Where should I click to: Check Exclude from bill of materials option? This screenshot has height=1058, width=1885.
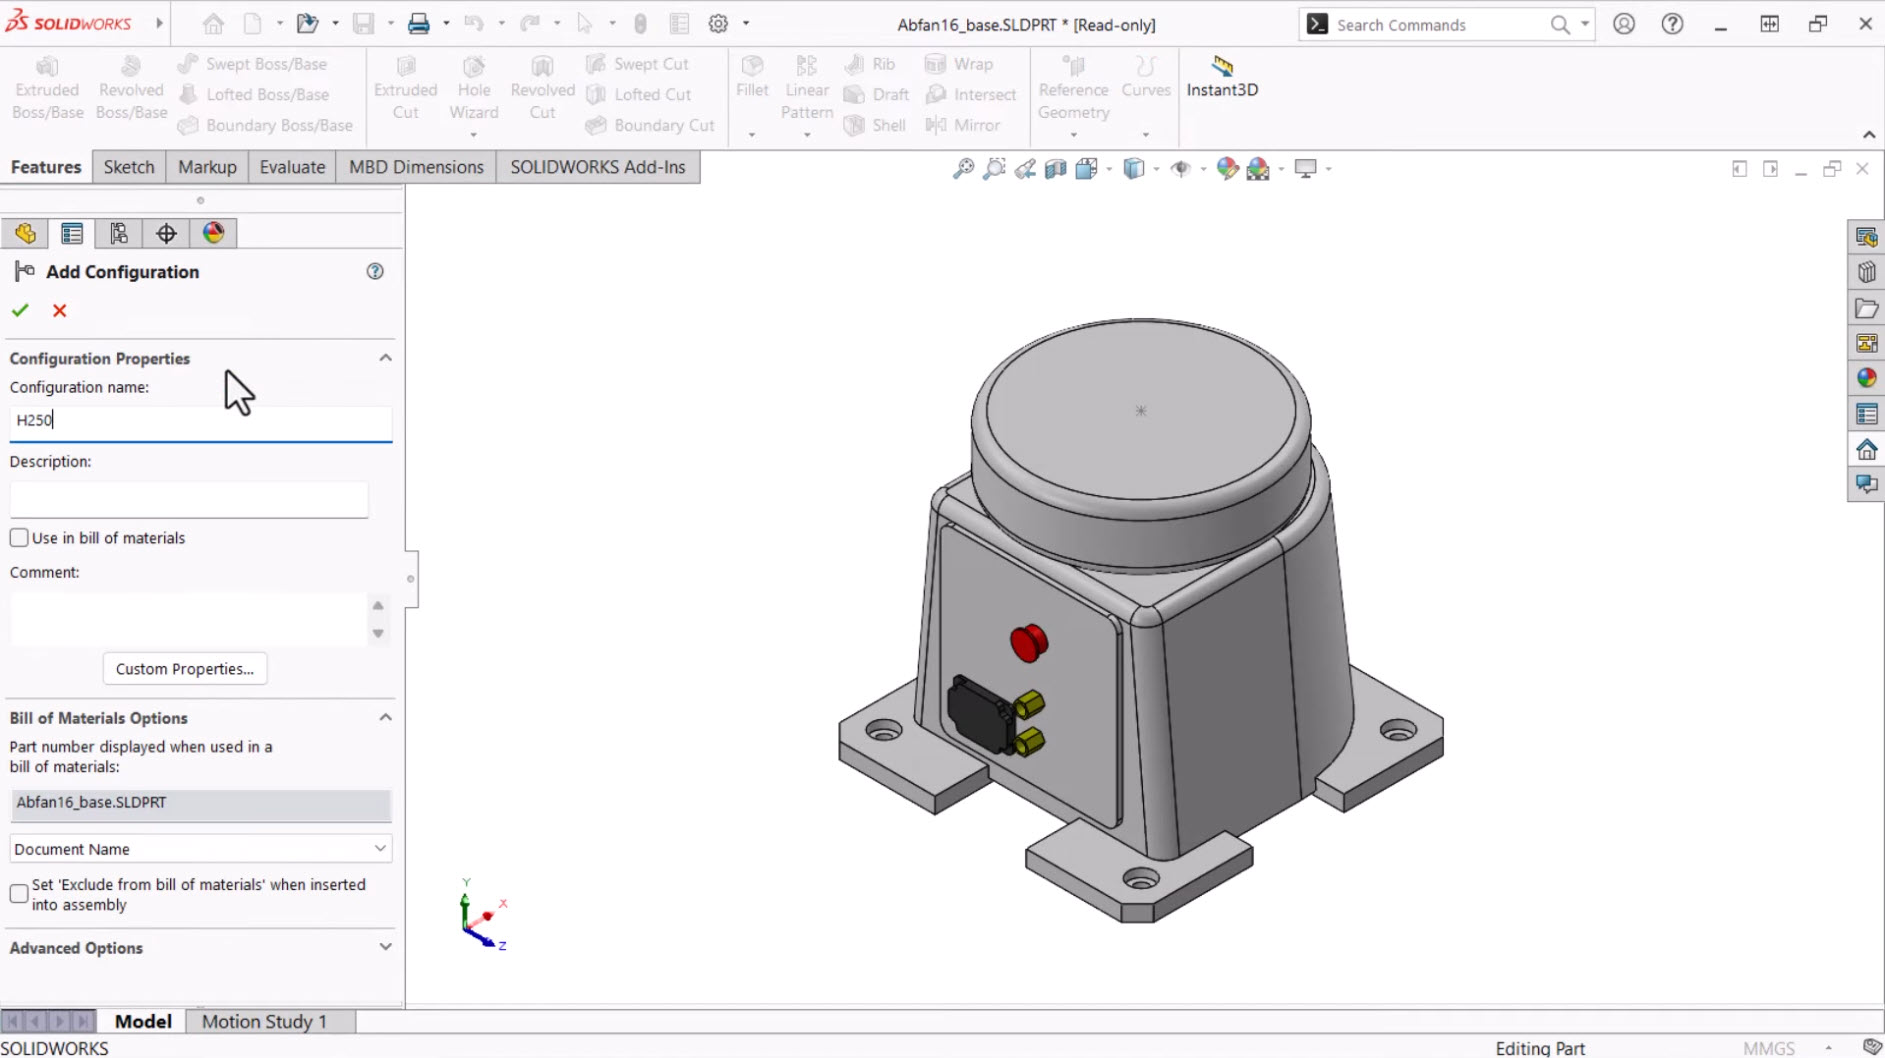pos(19,894)
